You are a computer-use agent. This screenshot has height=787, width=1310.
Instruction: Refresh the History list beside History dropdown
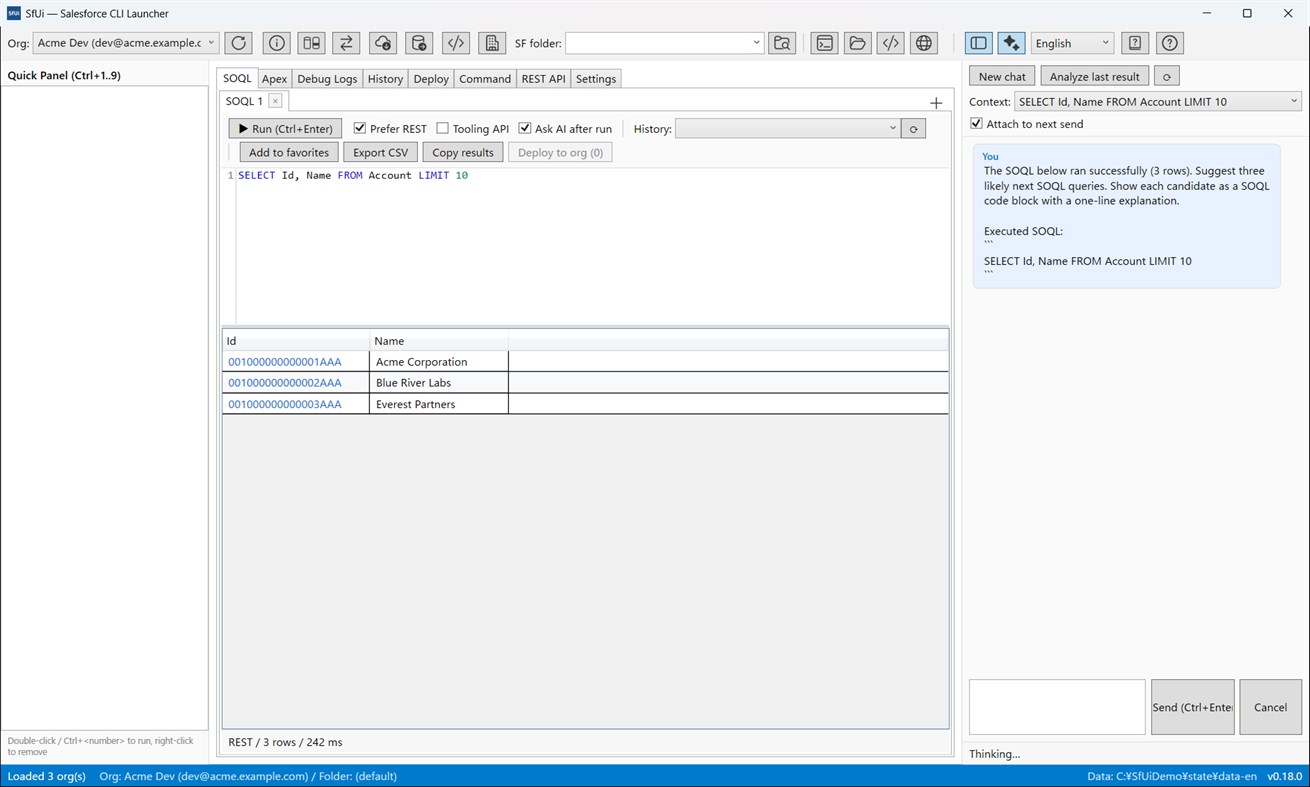pos(913,129)
